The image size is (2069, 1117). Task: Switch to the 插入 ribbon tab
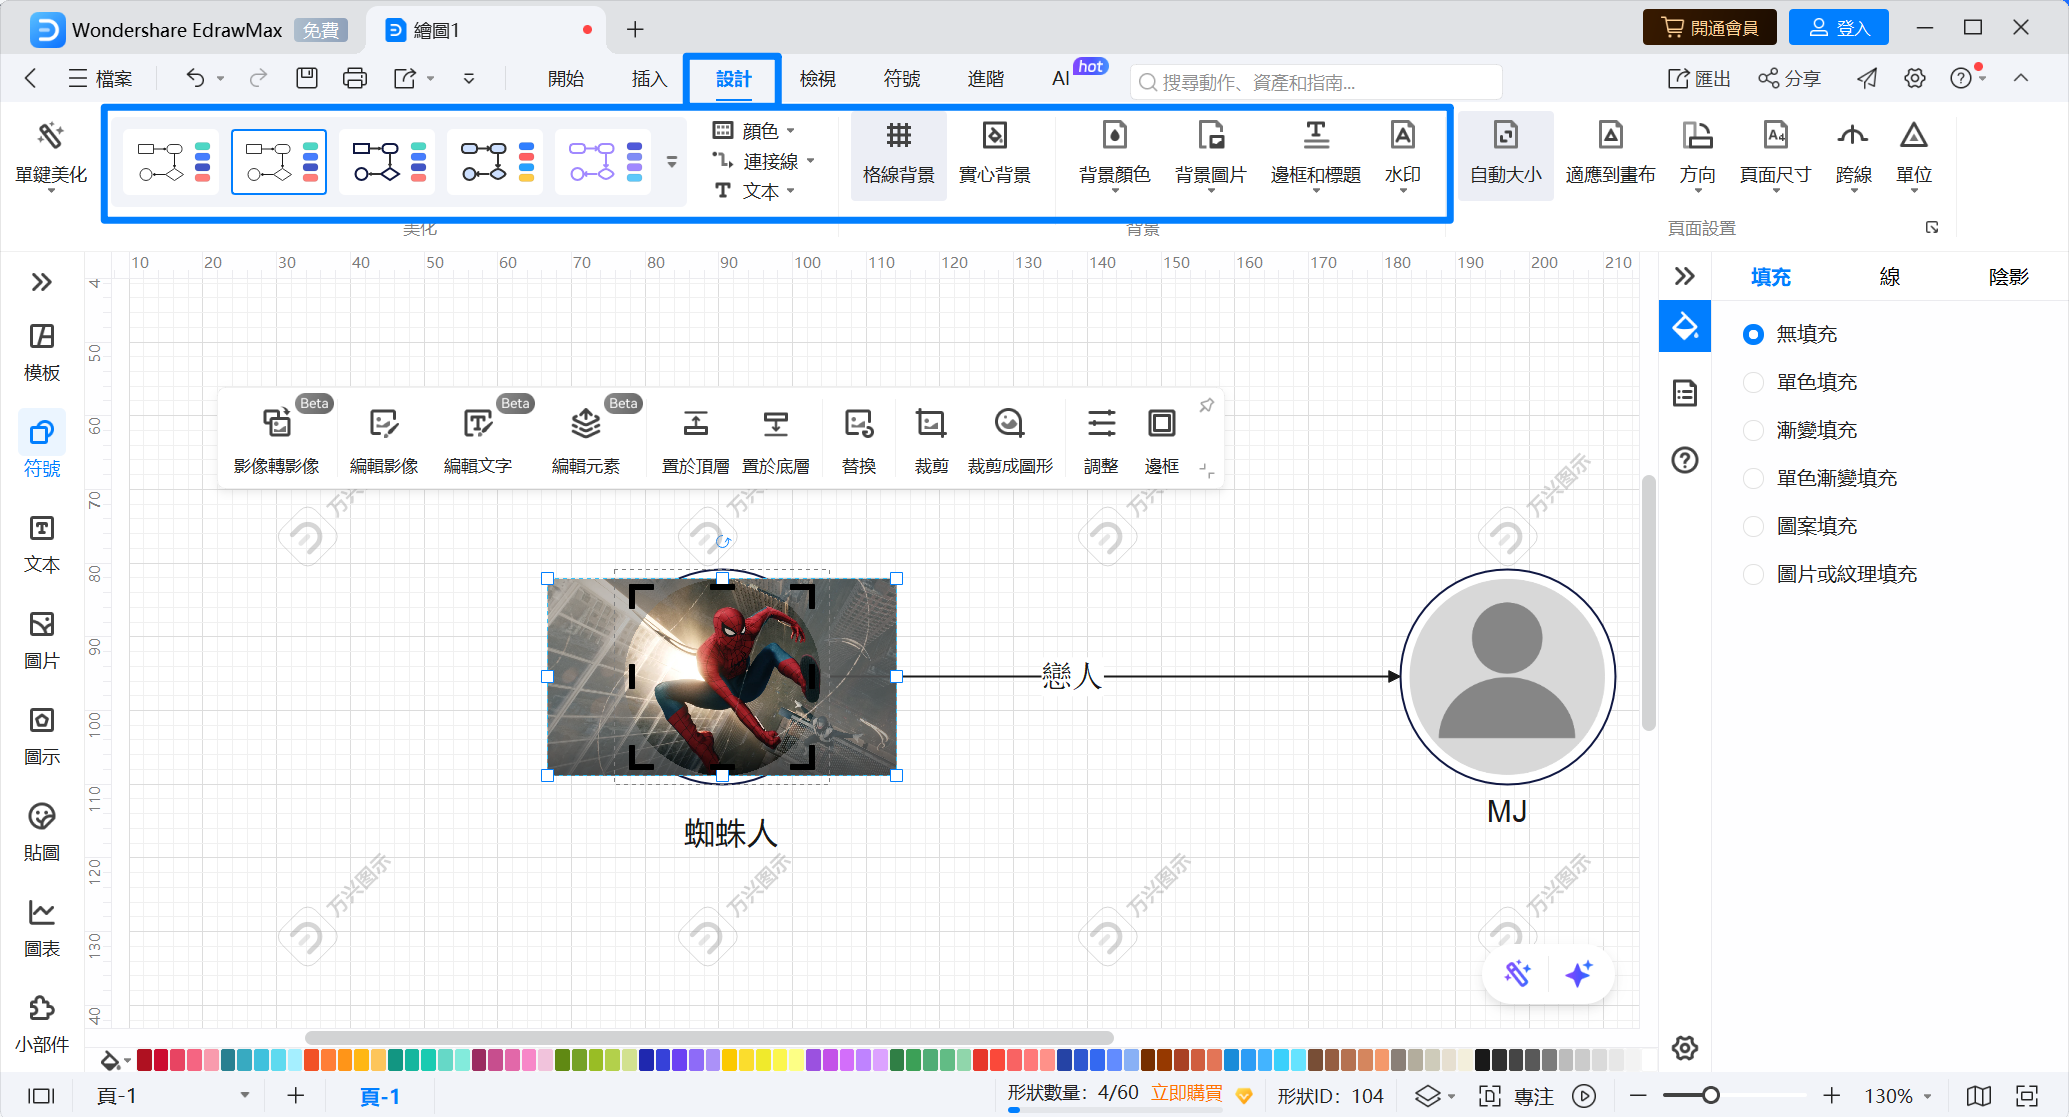(x=649, y=78)
